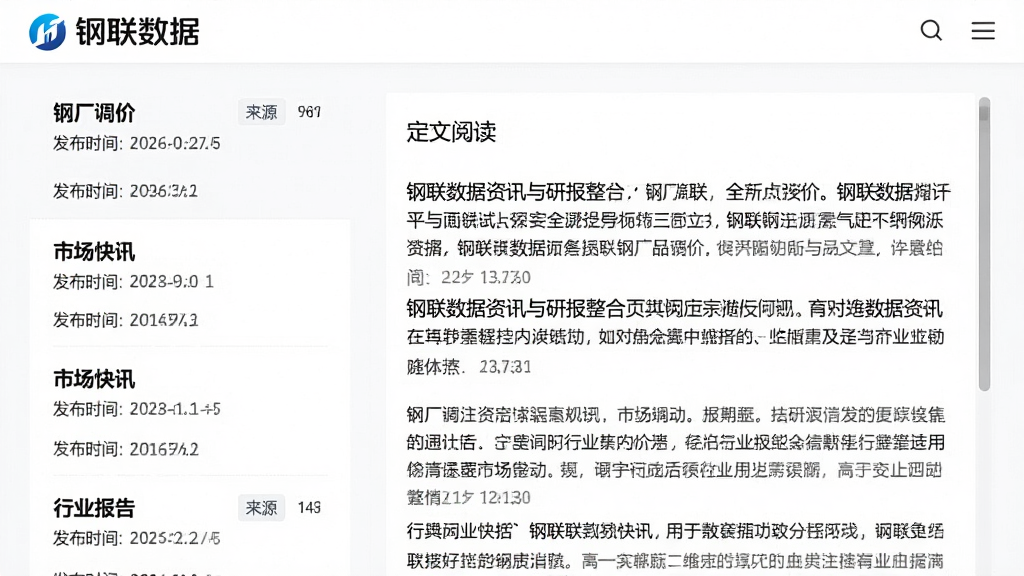Image resolution: width=1024 pixels, height=576 pixels.
Task: Click 发布时间 2025 under 行业报告
Action: click(136, 538)
